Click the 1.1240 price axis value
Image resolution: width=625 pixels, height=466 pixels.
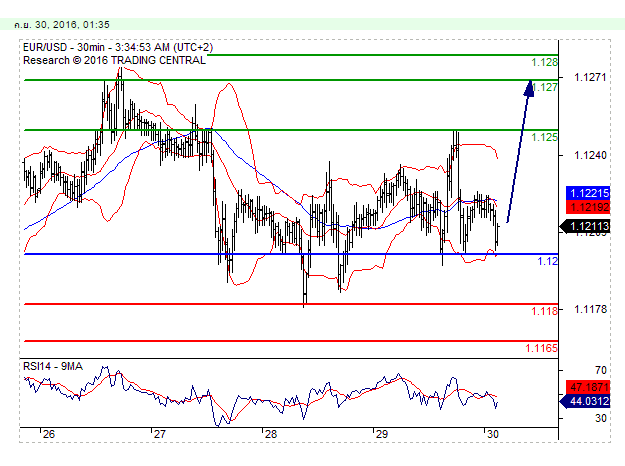click(x=590, y=155)
